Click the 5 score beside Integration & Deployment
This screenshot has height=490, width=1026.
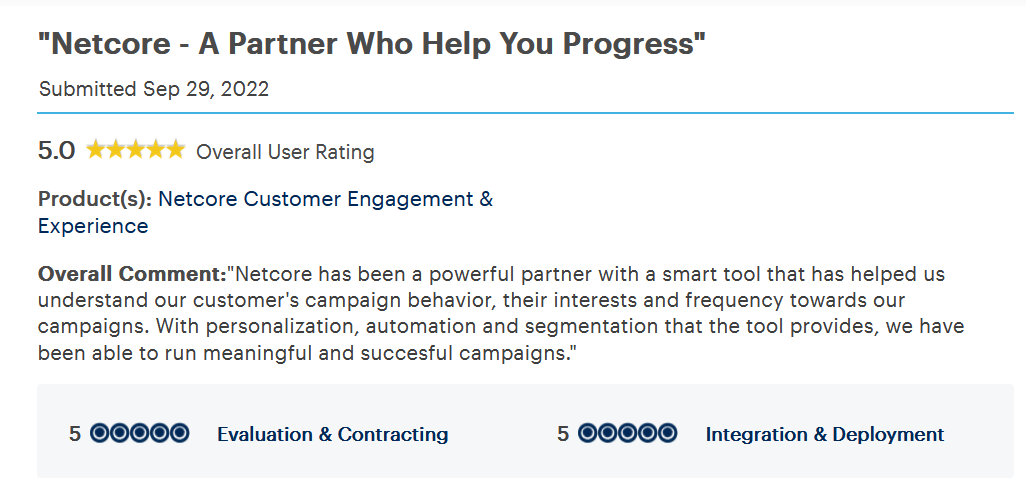click(563, 434)
